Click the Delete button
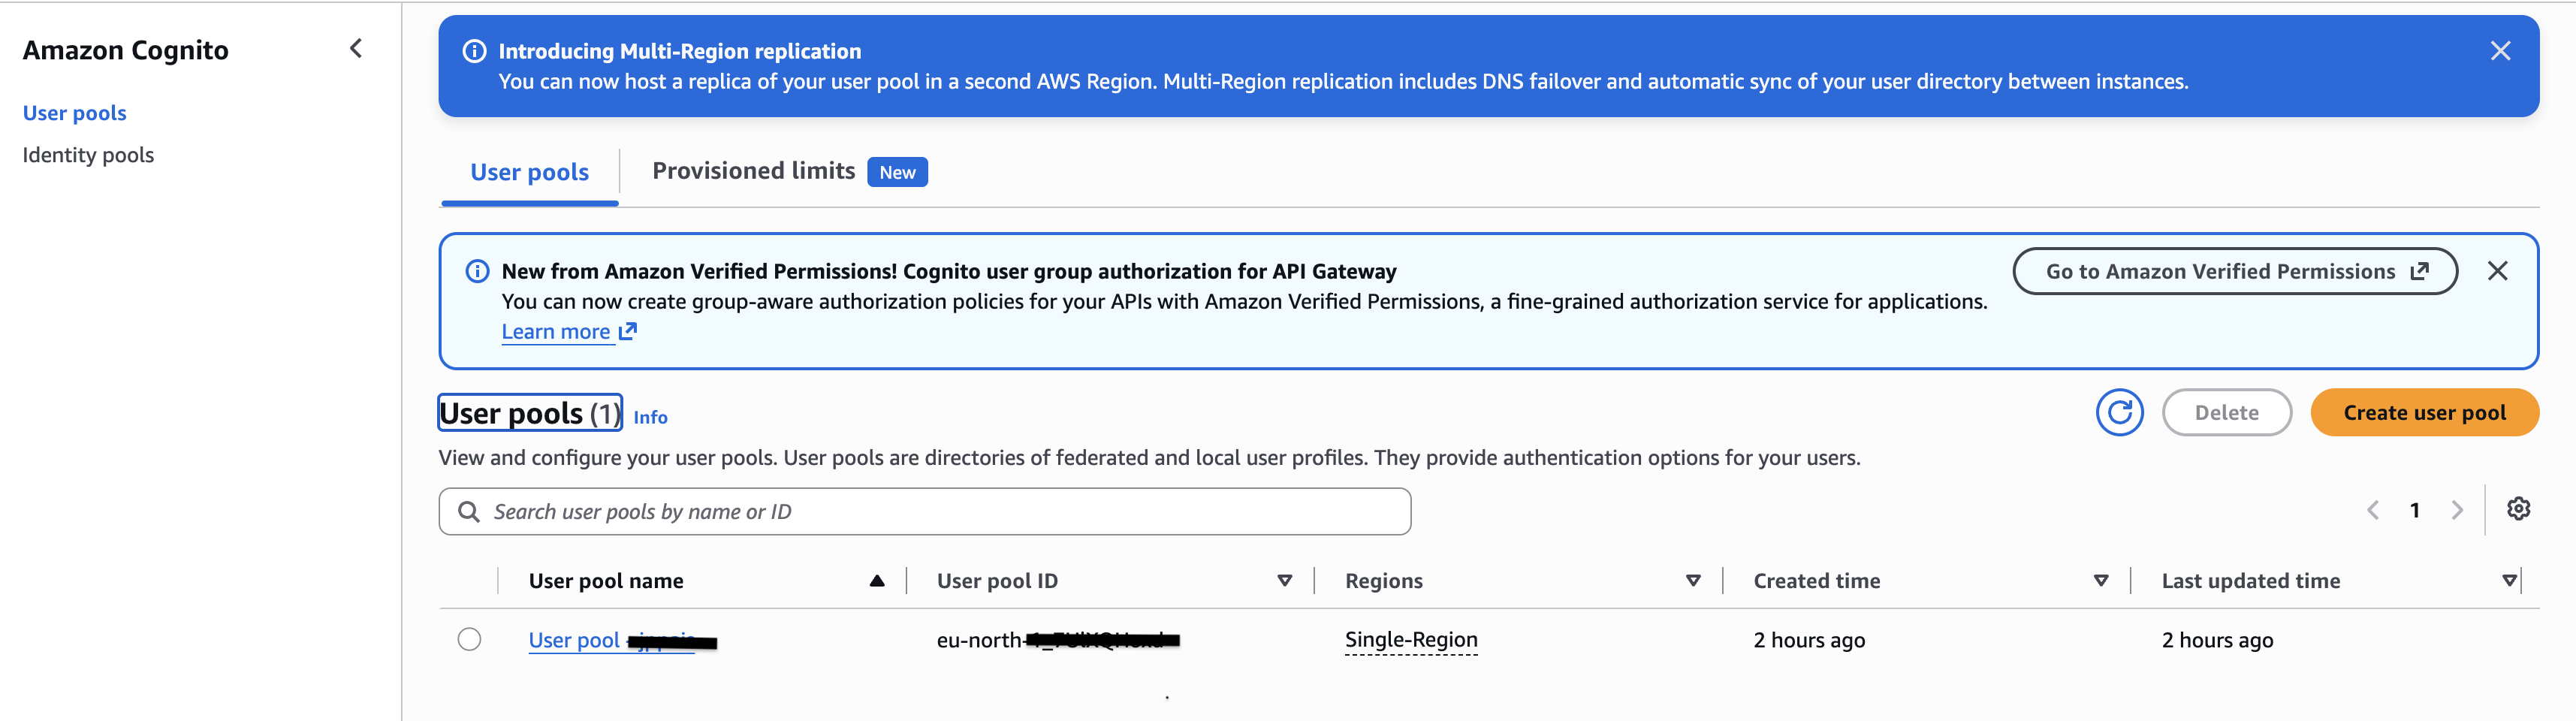The width and height of the screenshot is (2576, 721). pyautogui.click(x=2226, y=413)
